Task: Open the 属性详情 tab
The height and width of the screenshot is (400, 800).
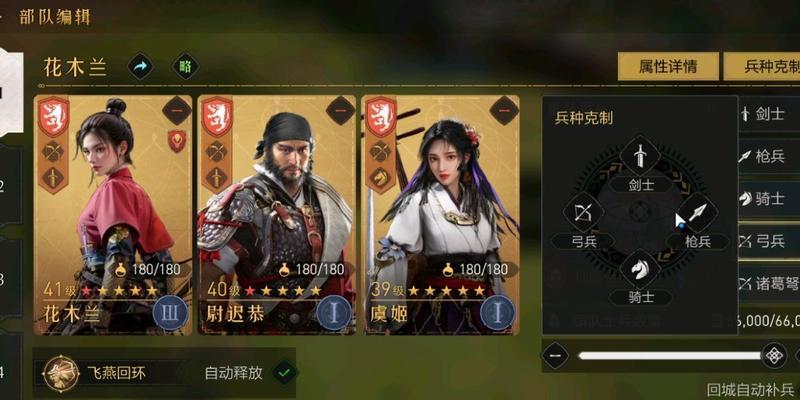Action: pos(668,66)
